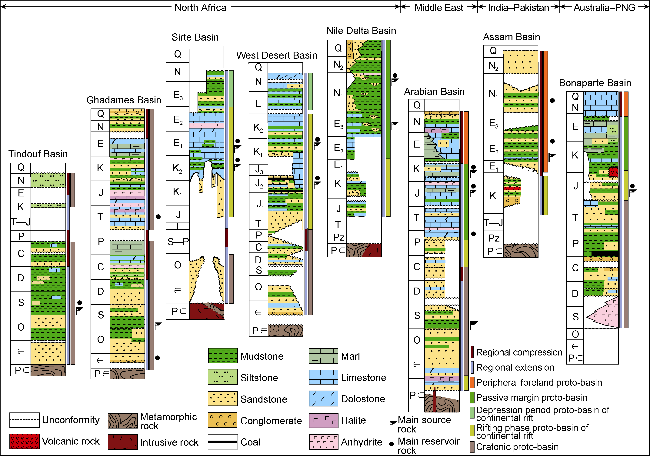Select the Dolostone legend pattern box
650x457 pixels.
pos(326,397)
